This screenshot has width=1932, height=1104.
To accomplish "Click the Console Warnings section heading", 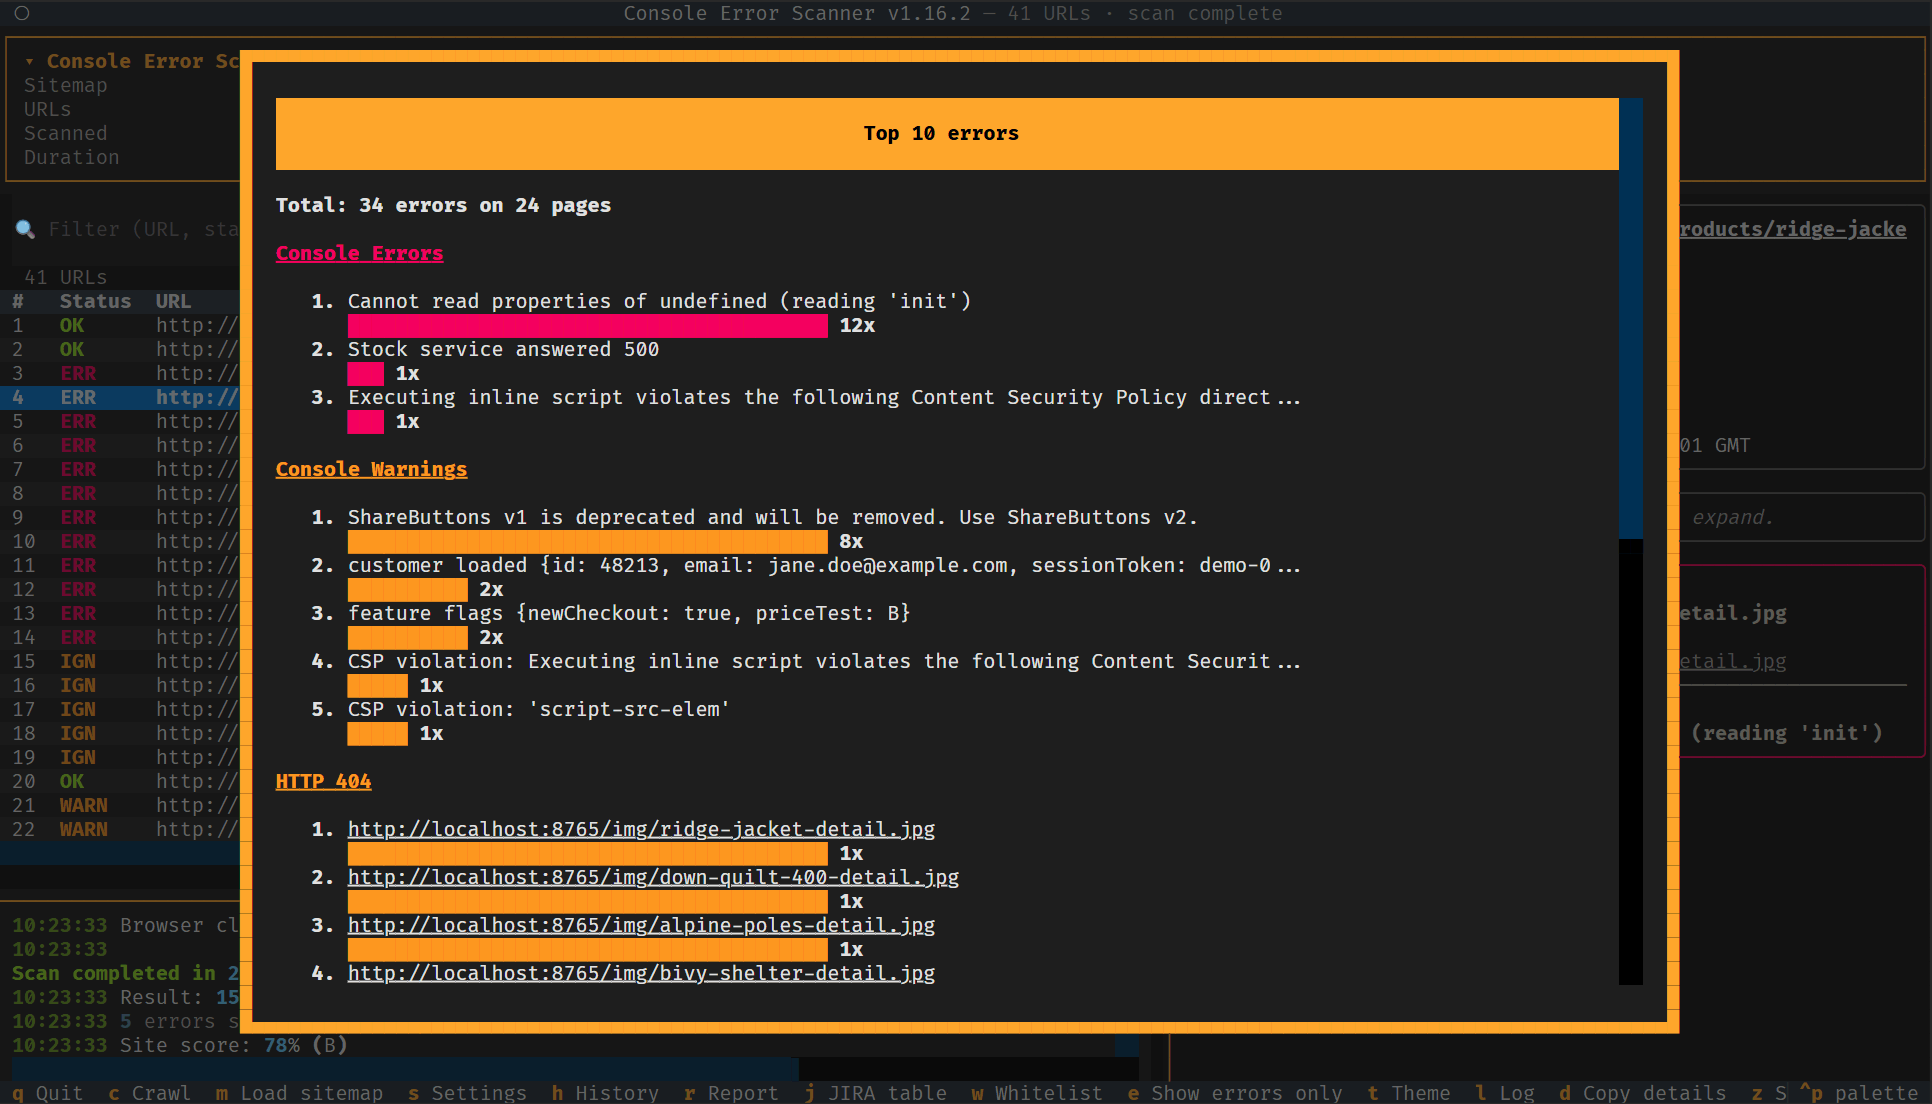I will point(371,469).
